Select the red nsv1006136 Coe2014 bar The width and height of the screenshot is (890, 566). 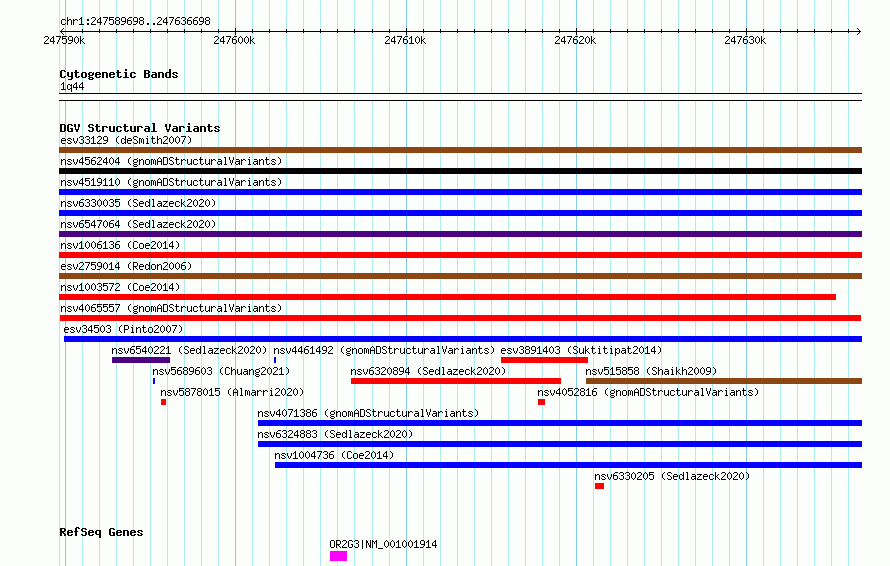460,255
